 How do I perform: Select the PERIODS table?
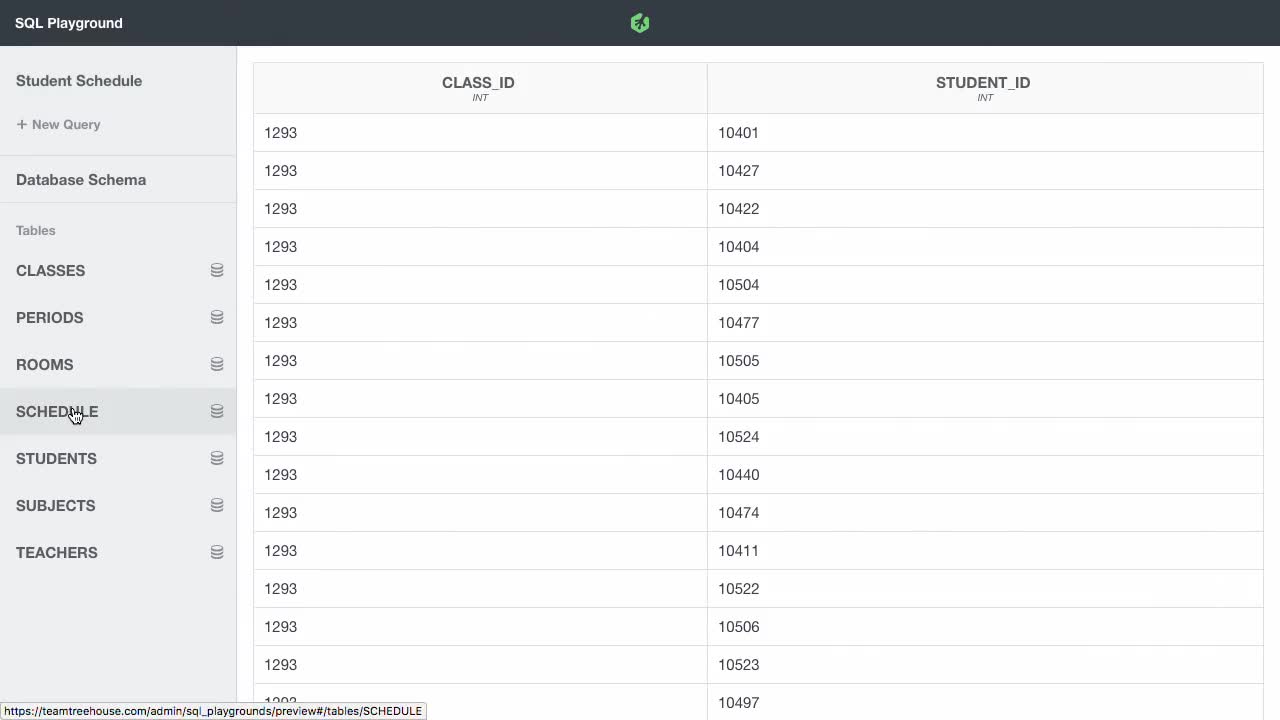click(49, 317)
